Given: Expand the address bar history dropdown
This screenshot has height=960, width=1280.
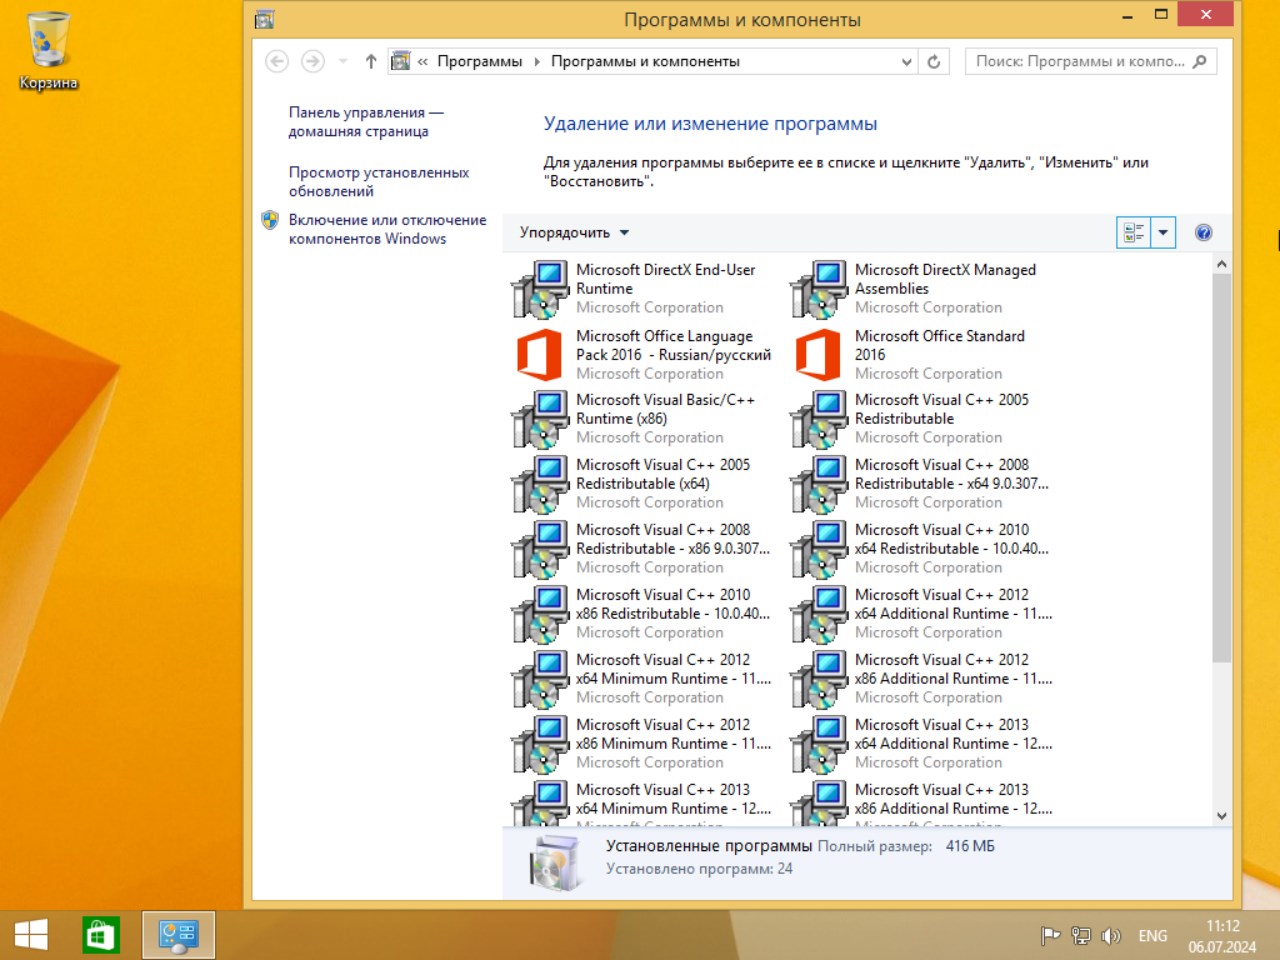Looking at the screenshot, I should point(906,61).
